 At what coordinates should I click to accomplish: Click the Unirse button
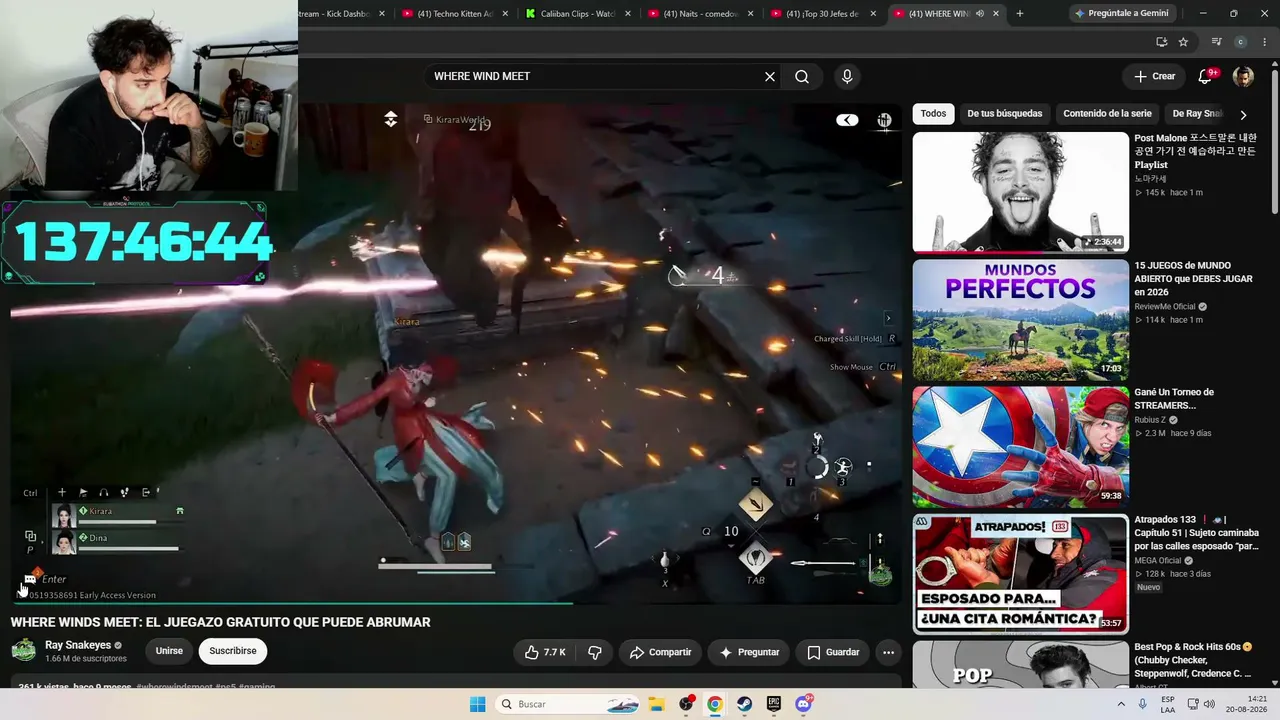point(169,651)
